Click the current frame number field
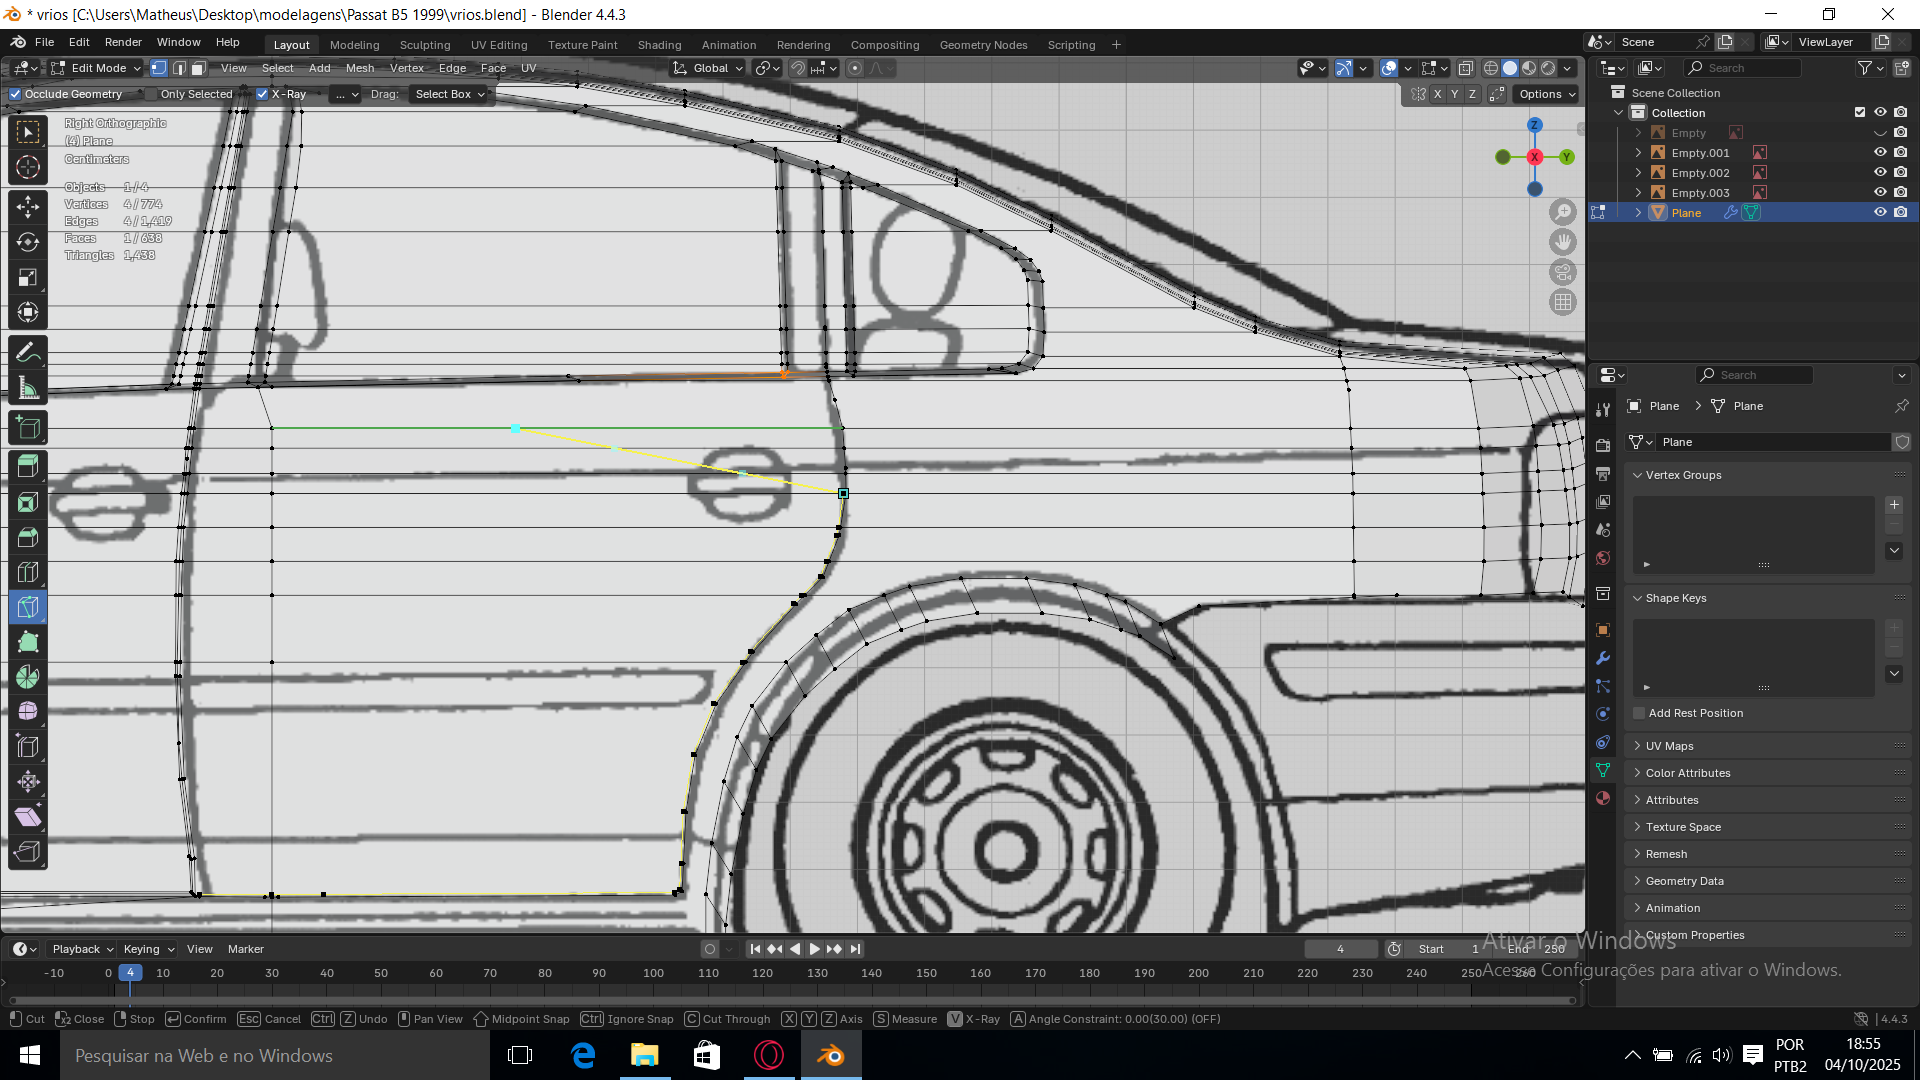This screenshot has width=1920, height=1080. click(1340, 949)
